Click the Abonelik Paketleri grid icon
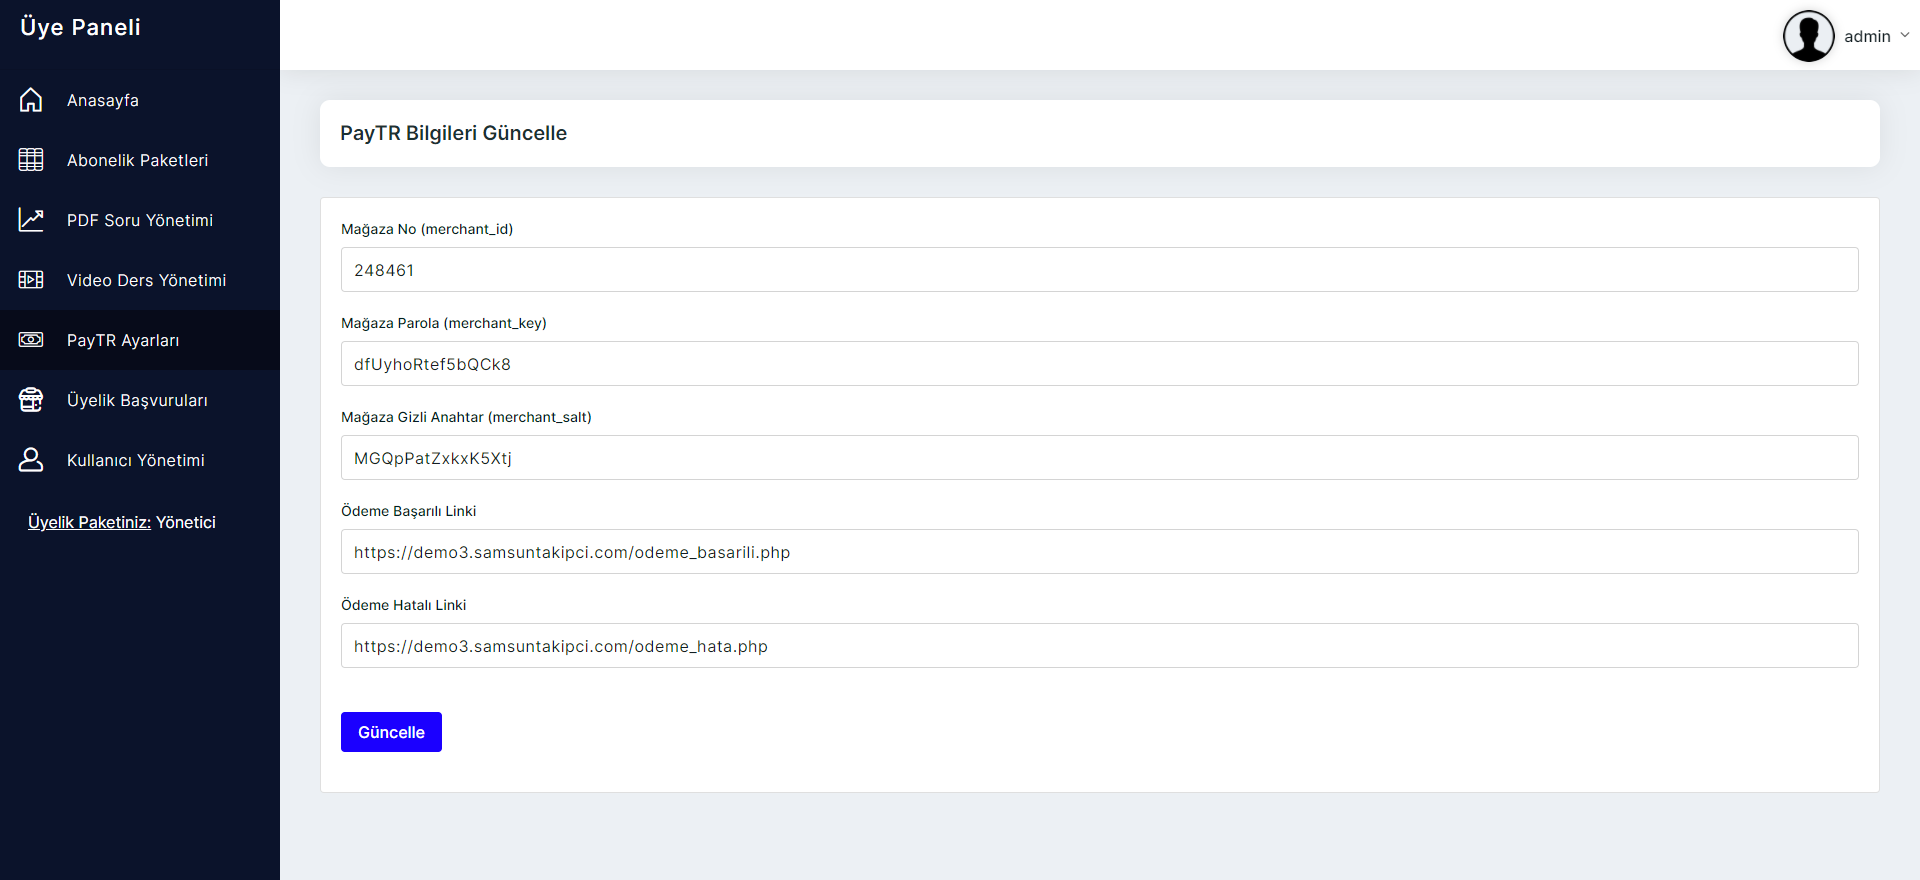The image size is (1920, 880). 31,160
